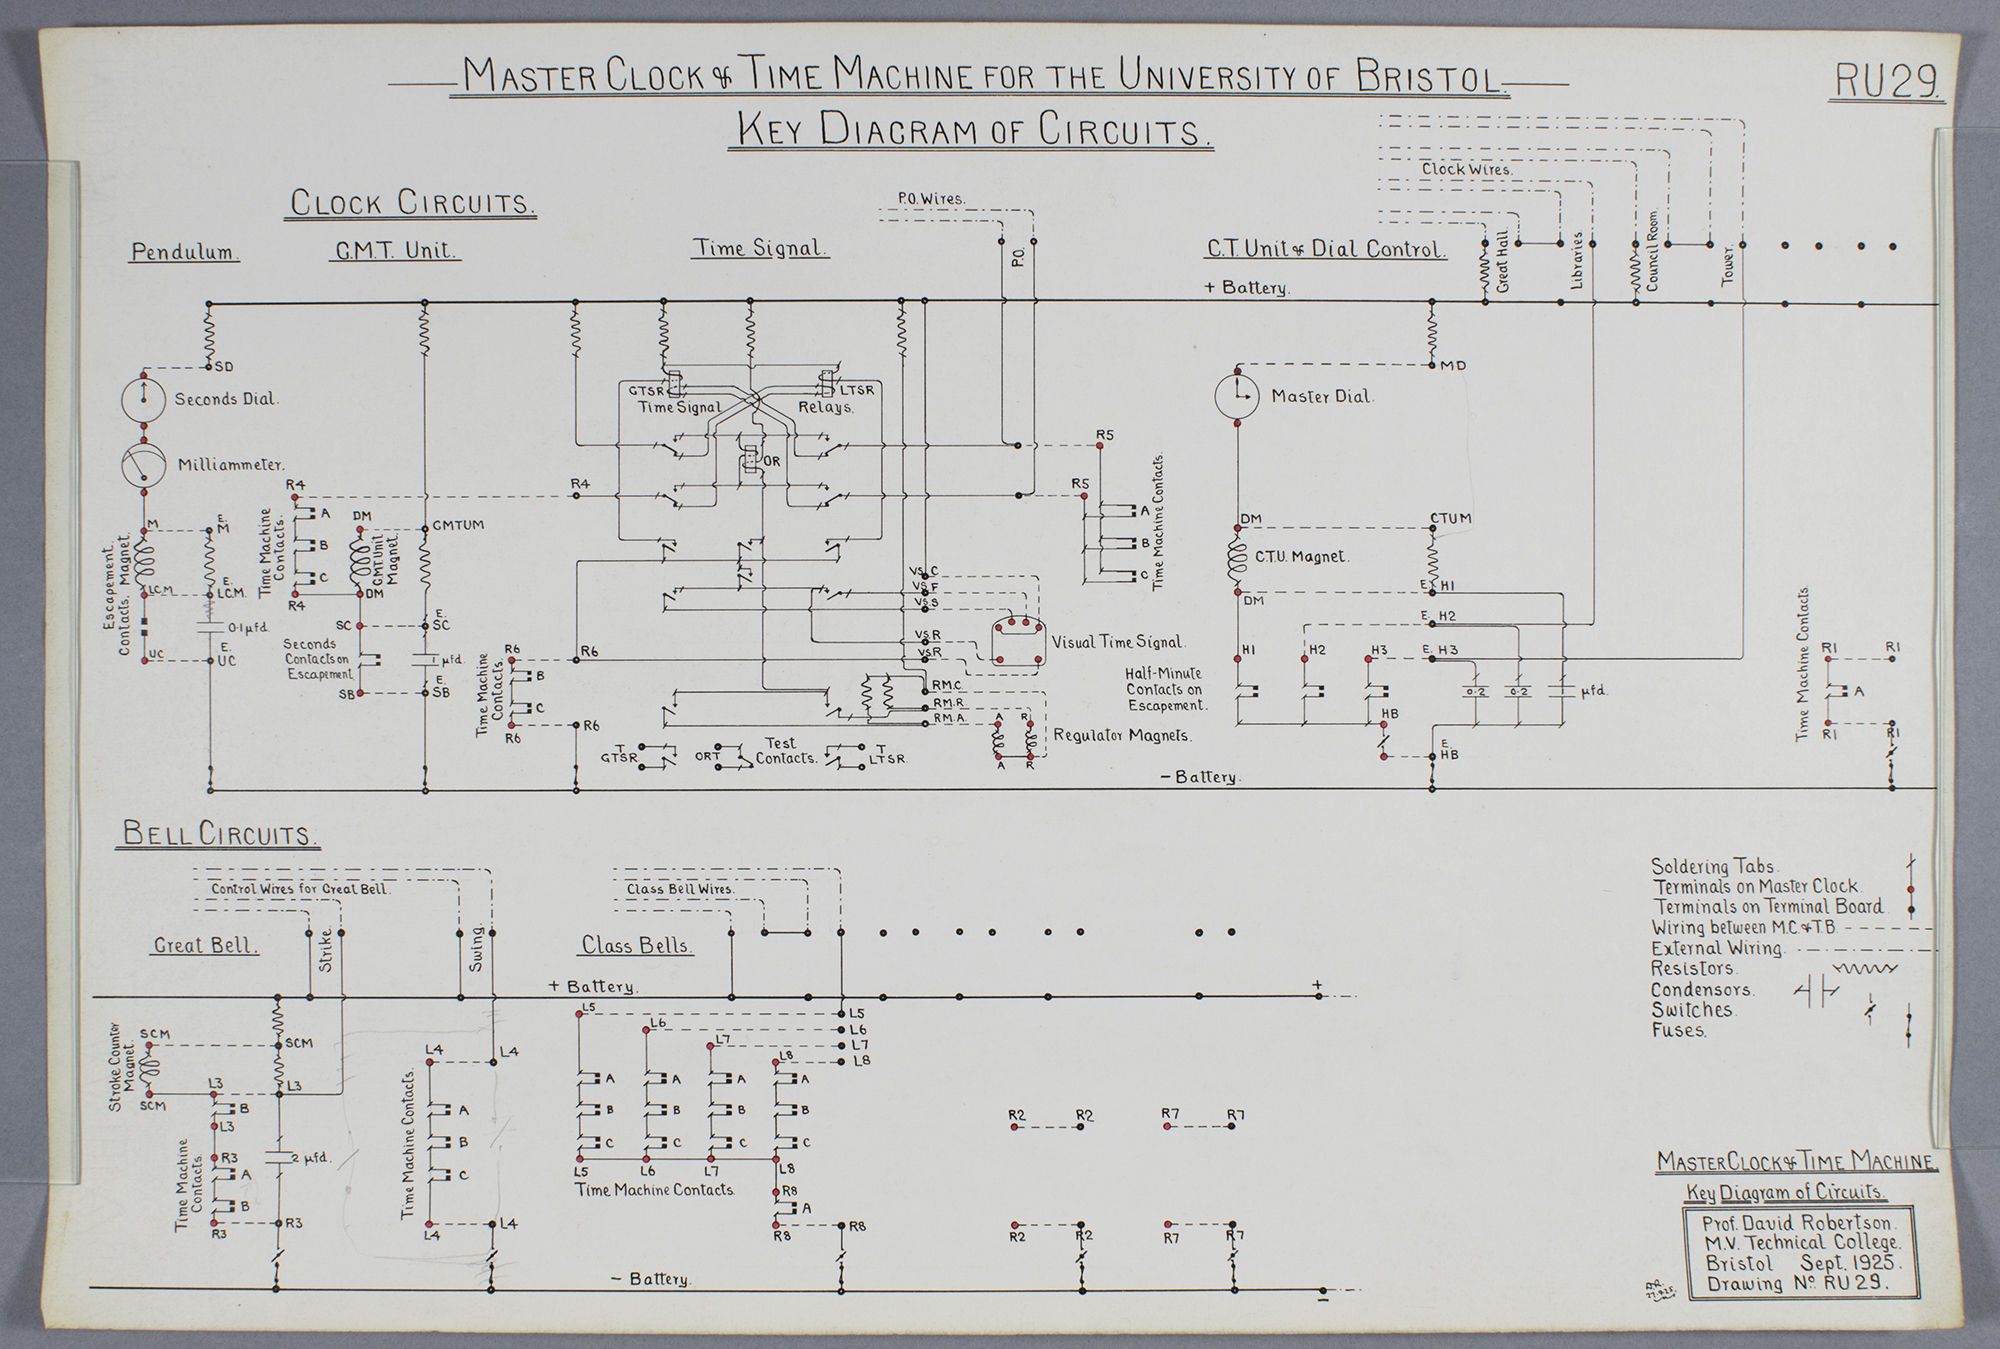Click the Master Dial clock symbol
This screenshot has width=2000, height=1349.
pos(1237,396)
